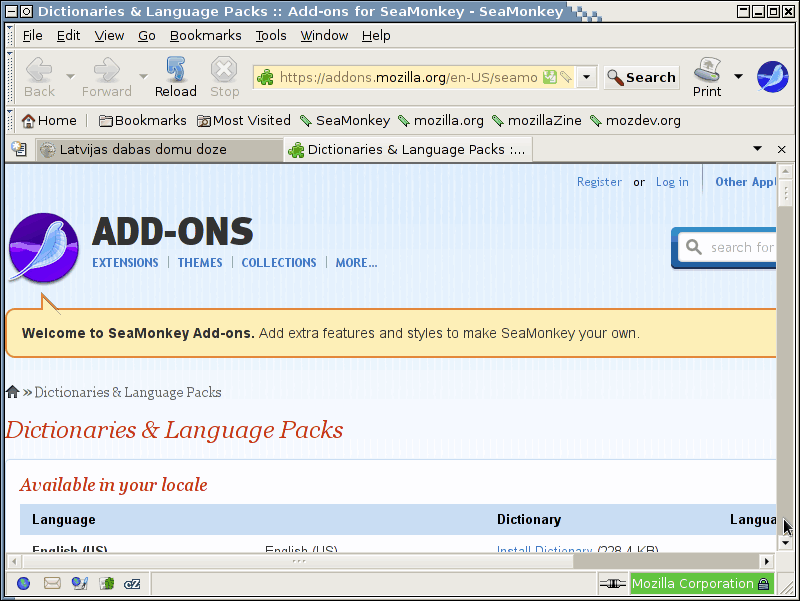The width and height of the screenshot is (800, 601).
Task: Open the Help menu
Action: (376, 36)
